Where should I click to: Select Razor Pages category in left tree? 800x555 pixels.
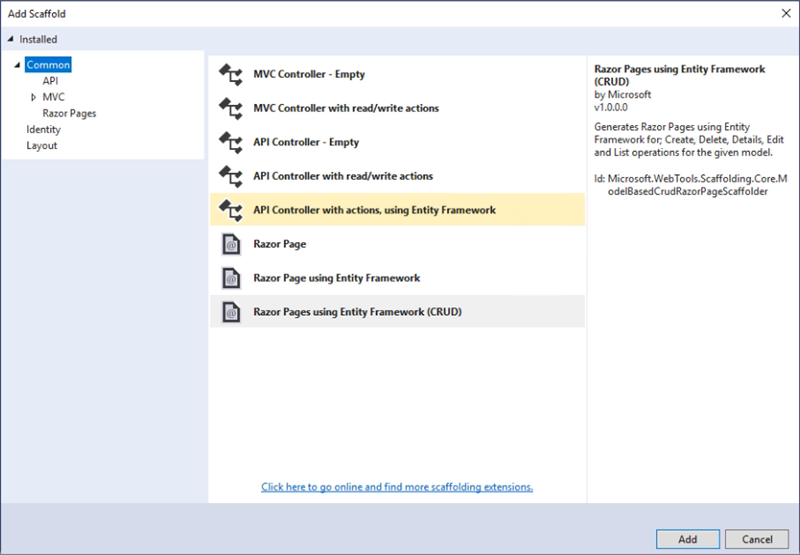tap(69, 113)
